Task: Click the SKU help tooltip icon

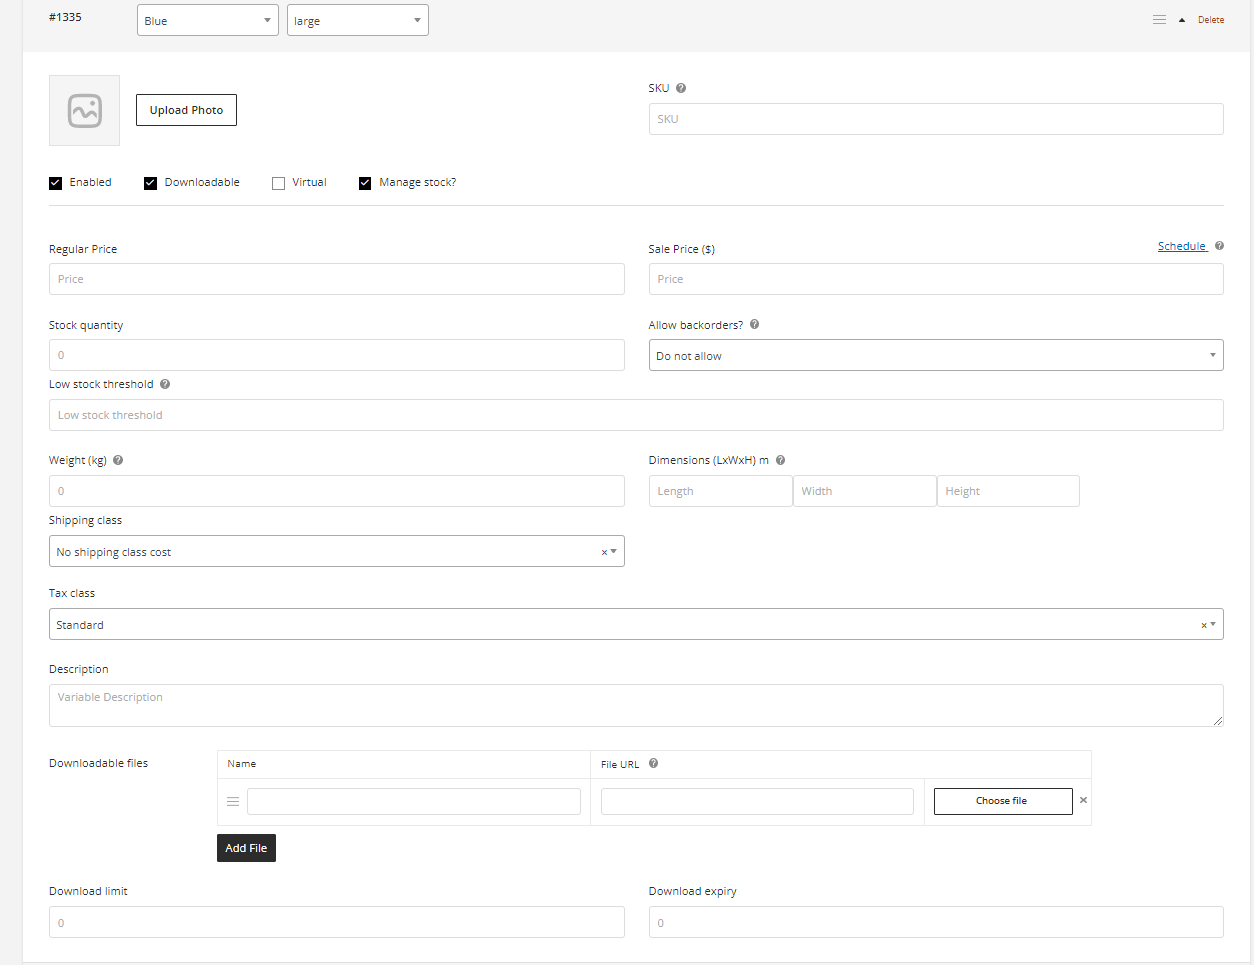Action: [681, 88]
